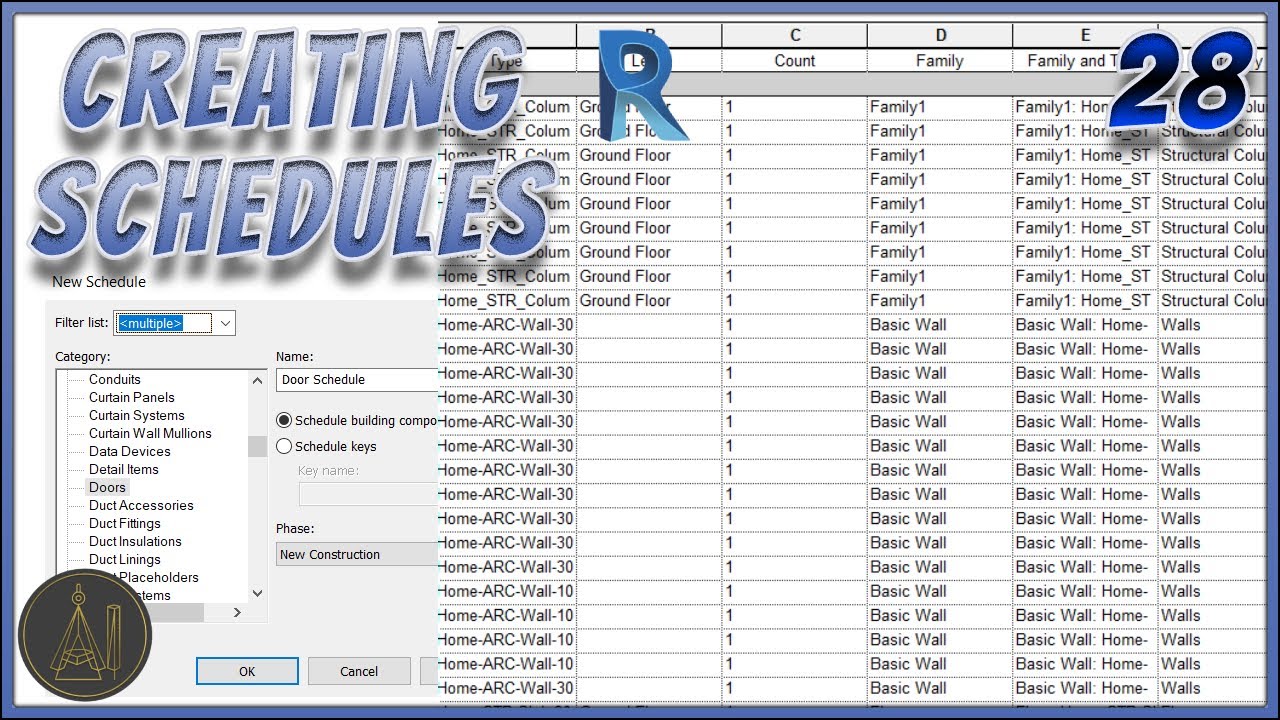Viewport: 1280px width, 720px height.
Task: Click the round compass channel logo
Action: pyautogui.click(x=85, y=635)
